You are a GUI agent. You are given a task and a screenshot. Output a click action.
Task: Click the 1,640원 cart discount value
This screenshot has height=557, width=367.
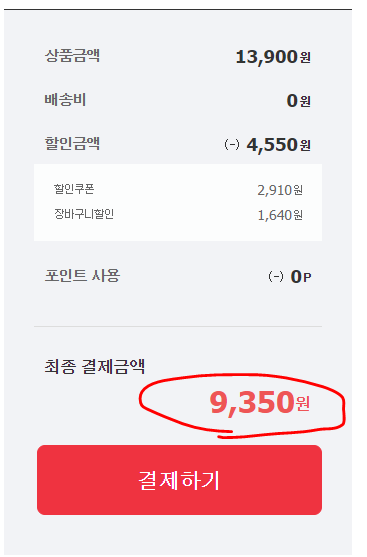coord(280,215)
